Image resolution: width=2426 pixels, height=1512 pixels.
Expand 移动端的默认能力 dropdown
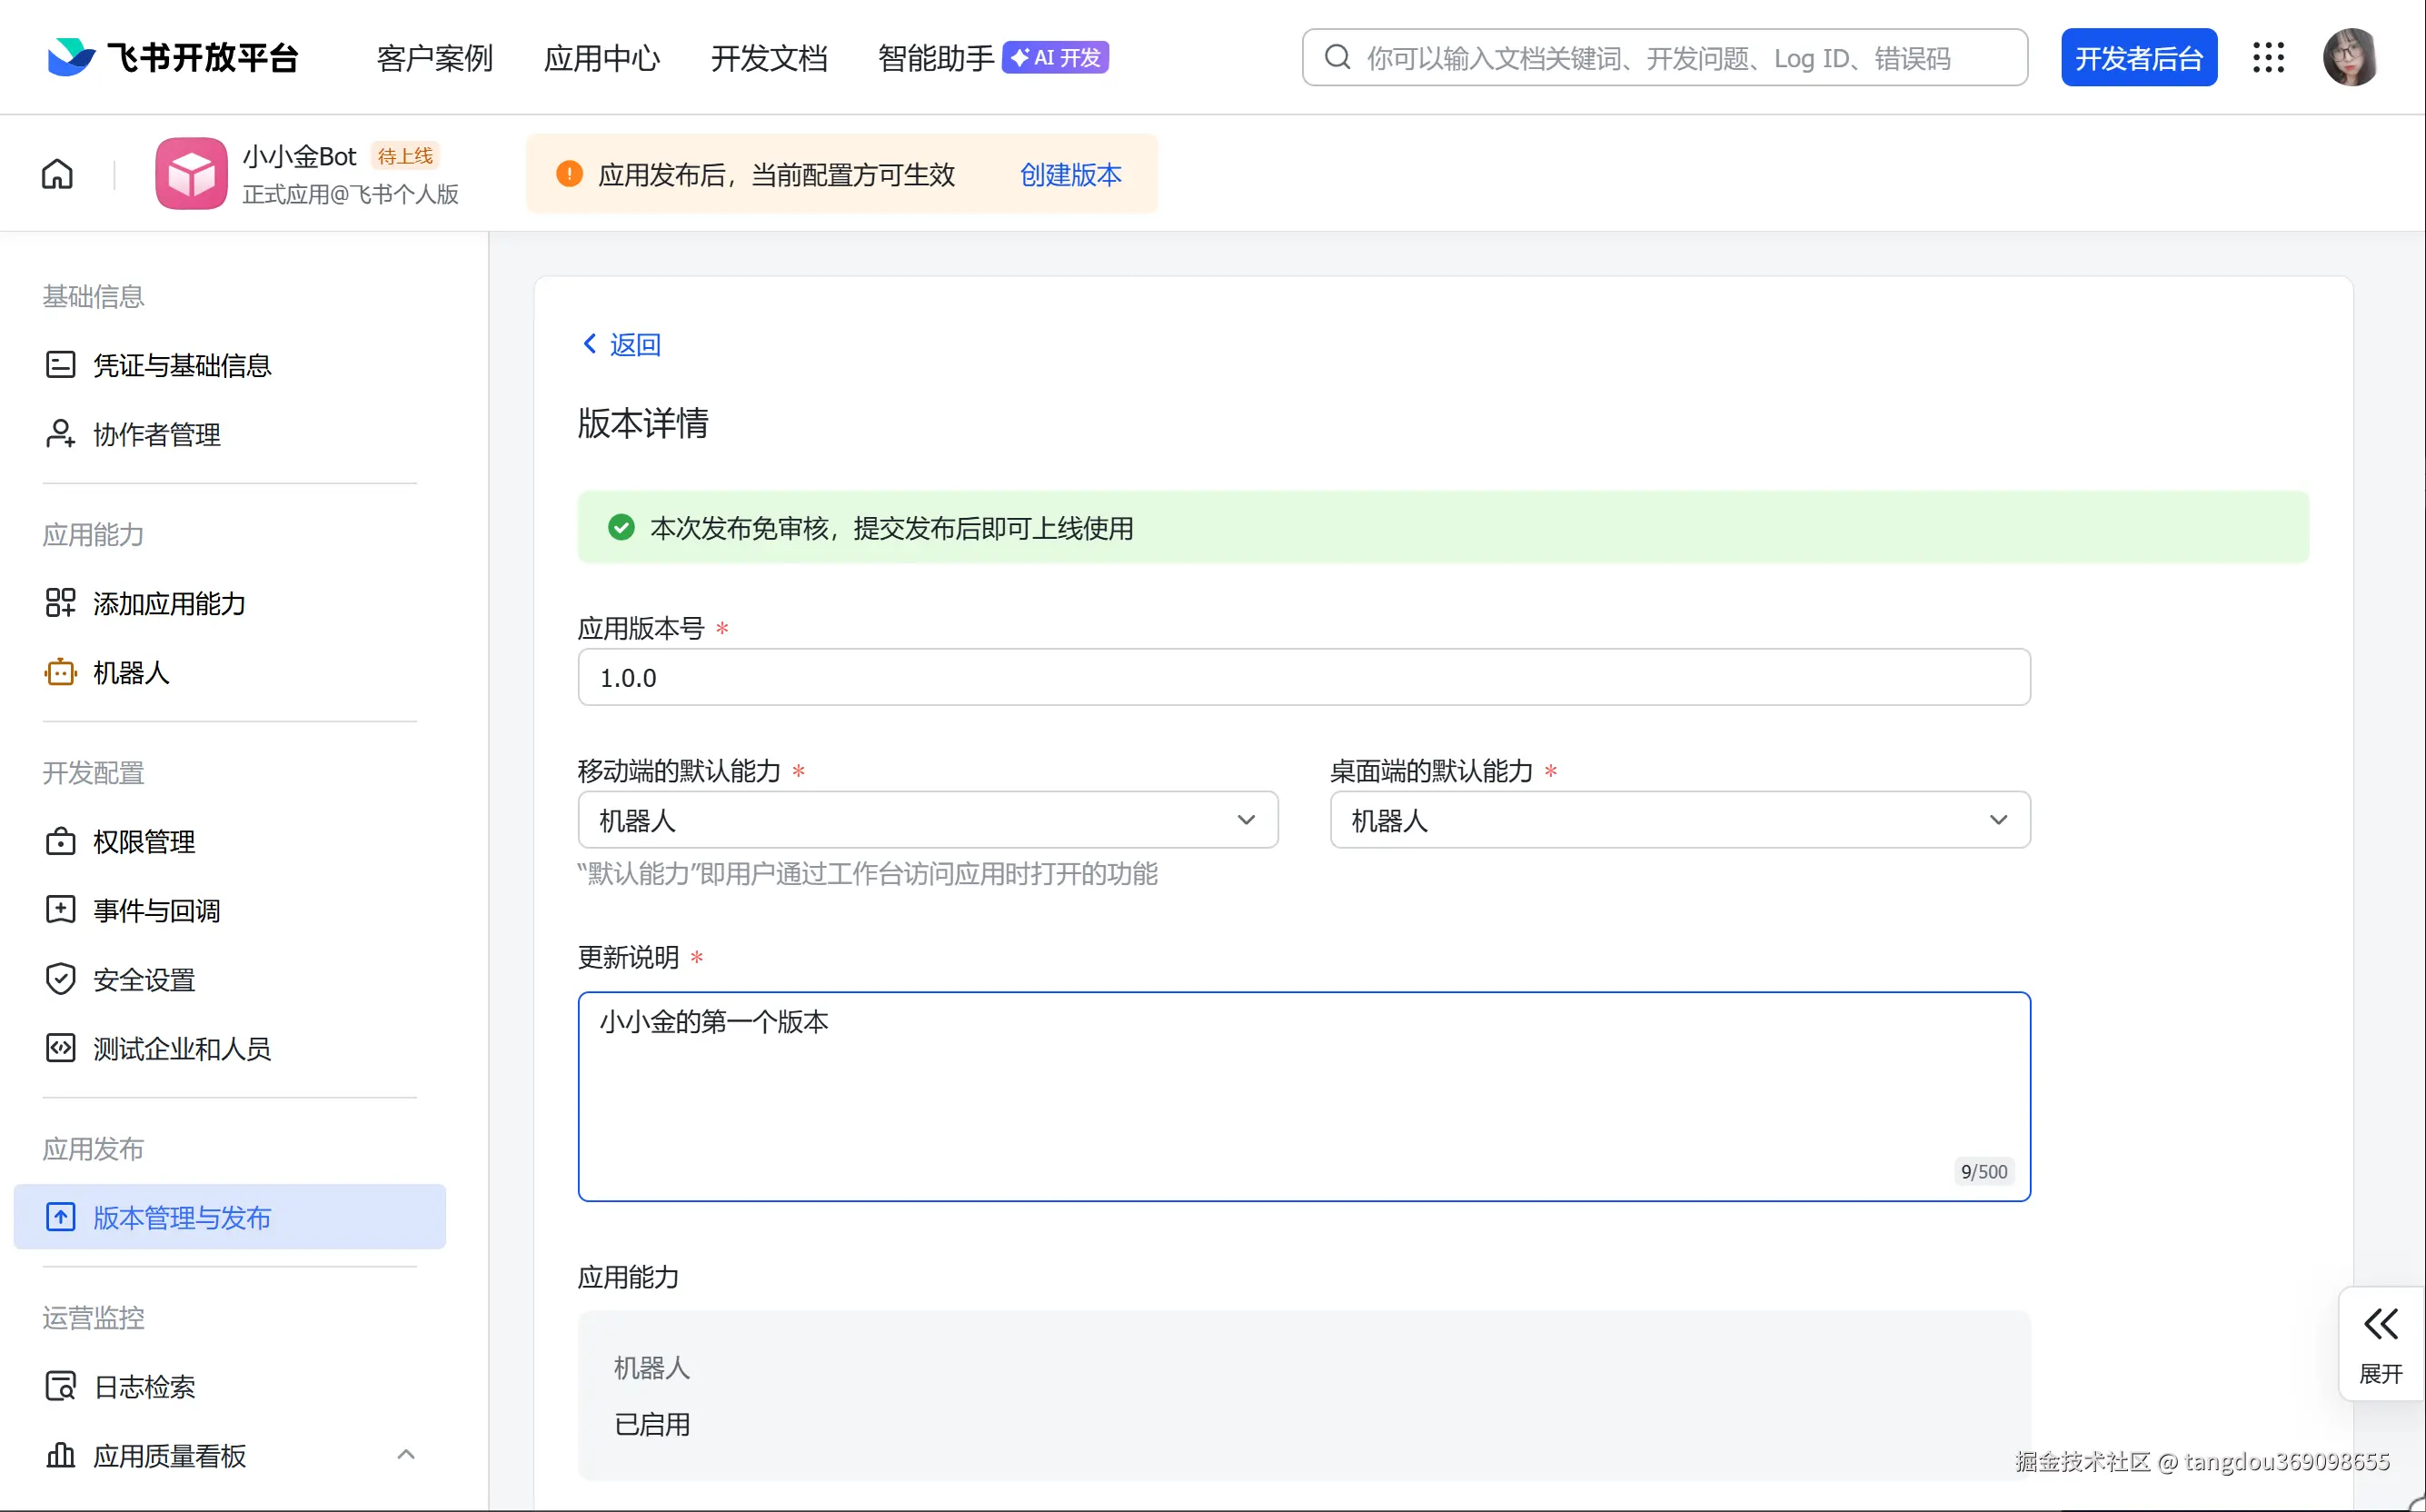[927, 820]
